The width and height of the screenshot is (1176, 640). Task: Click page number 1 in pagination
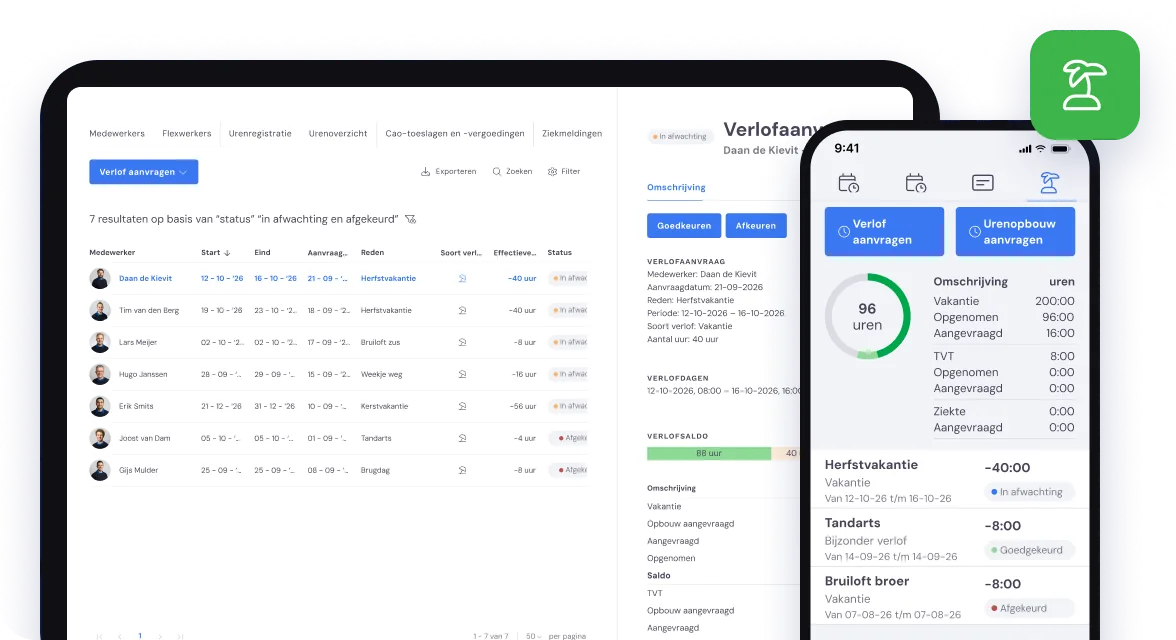point(140,636)
